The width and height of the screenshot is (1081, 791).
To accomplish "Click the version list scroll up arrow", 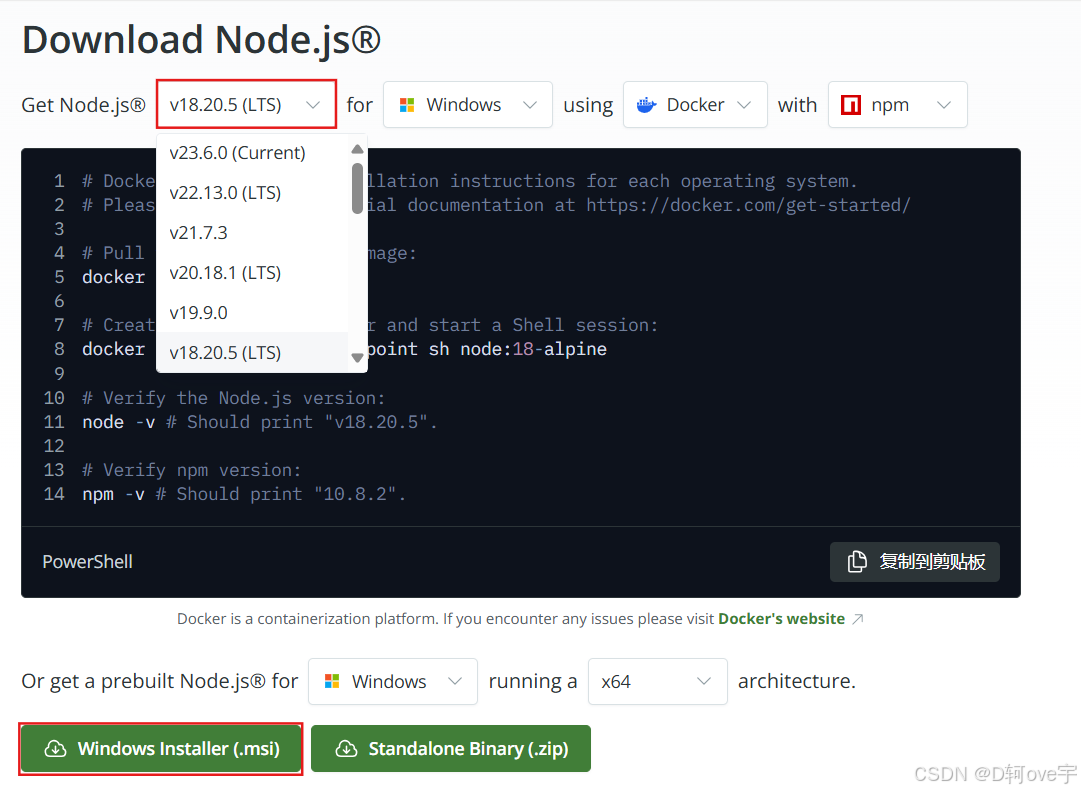I will [x=357, y=149].
